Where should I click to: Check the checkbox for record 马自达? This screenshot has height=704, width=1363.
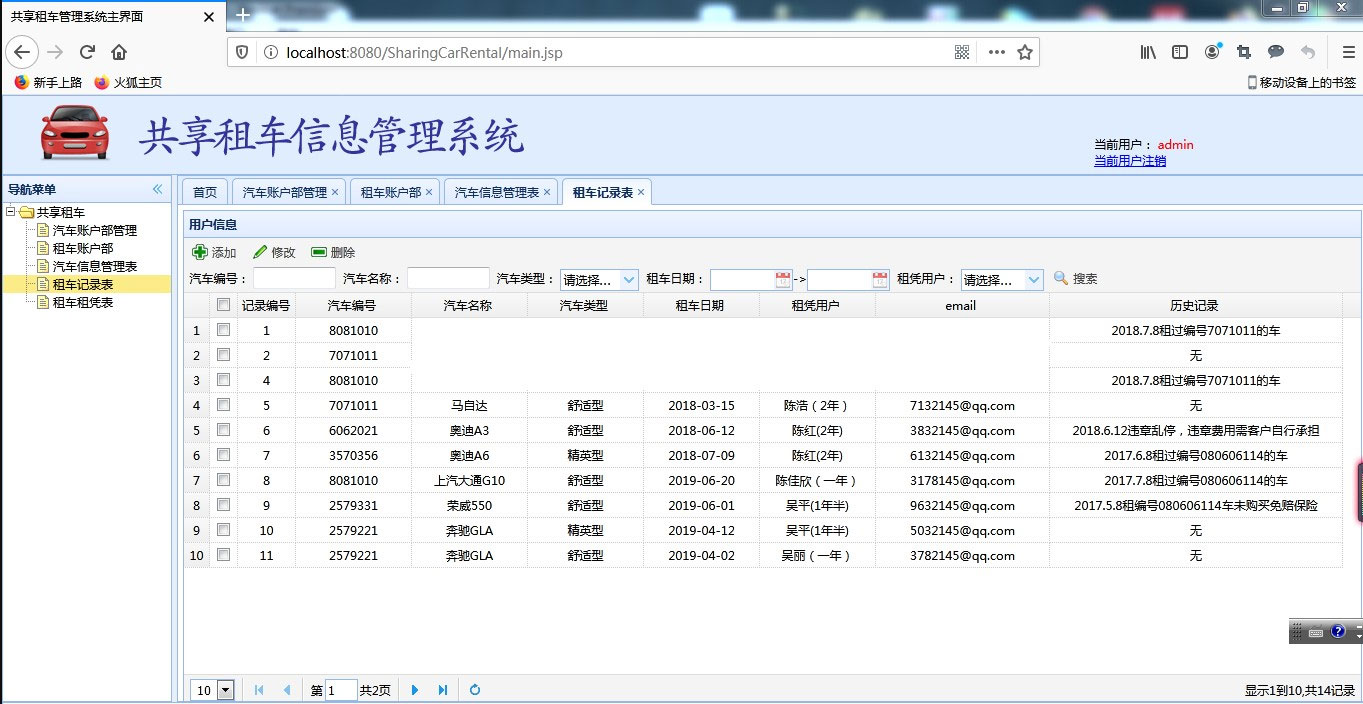(222, 405)
